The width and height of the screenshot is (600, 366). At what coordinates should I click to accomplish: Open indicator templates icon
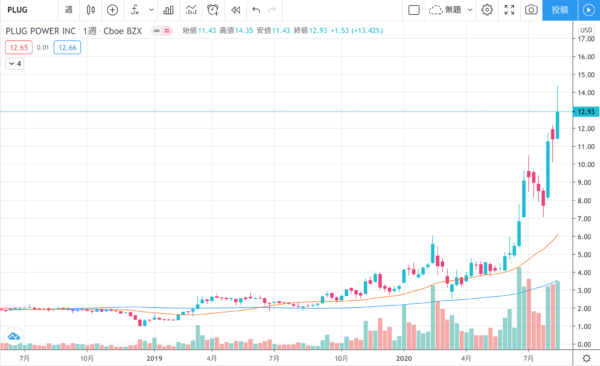[x=191, y=10]
